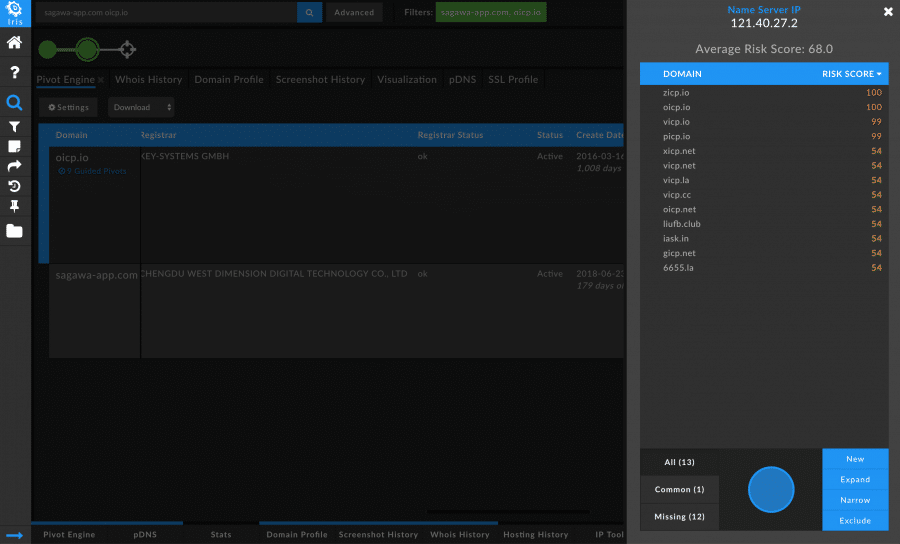The width and height of the screenshot is (900, 544).
Task: Open the History clock sidebar icon
Action: point(14,186)
